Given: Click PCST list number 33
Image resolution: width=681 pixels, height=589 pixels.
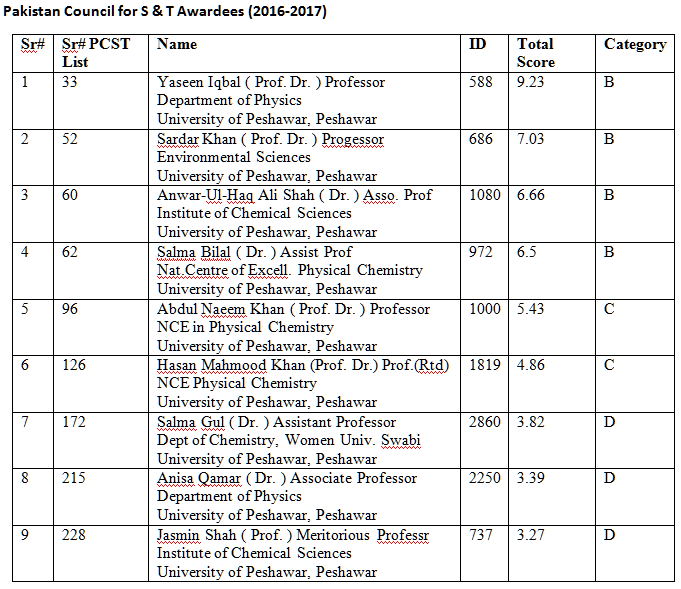Looking at the screenshot, I should click(x=69, y=82).
